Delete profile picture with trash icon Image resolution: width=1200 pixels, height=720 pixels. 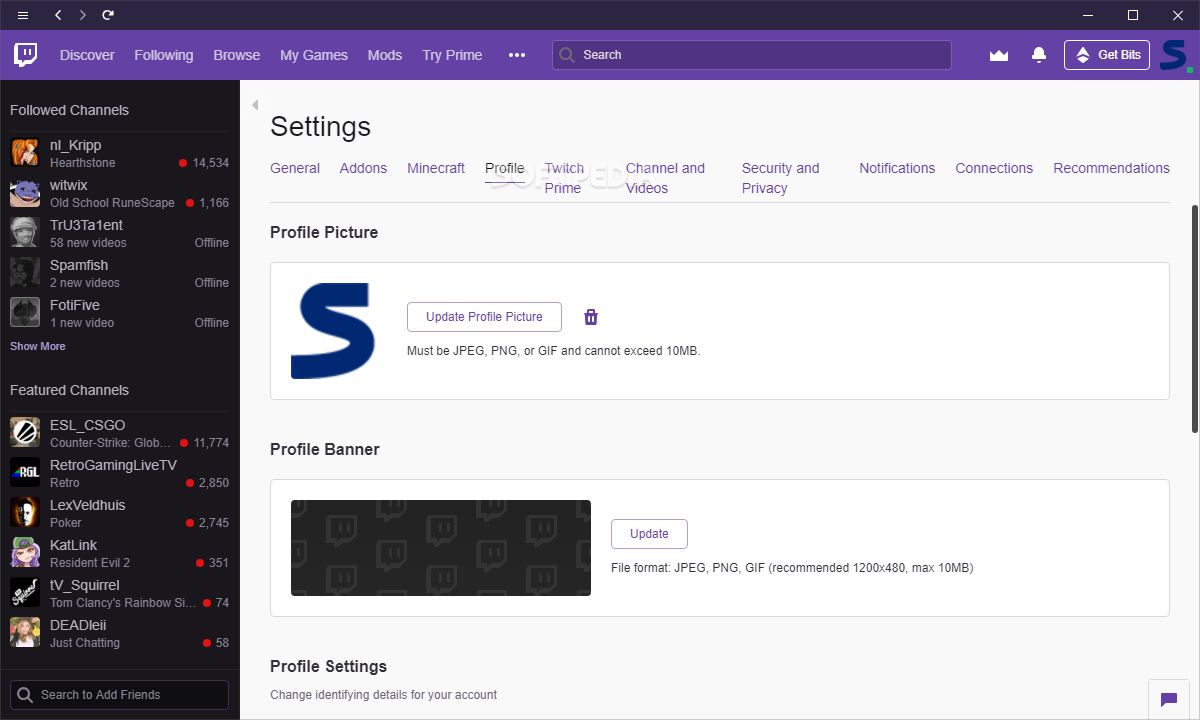point(591,317)
